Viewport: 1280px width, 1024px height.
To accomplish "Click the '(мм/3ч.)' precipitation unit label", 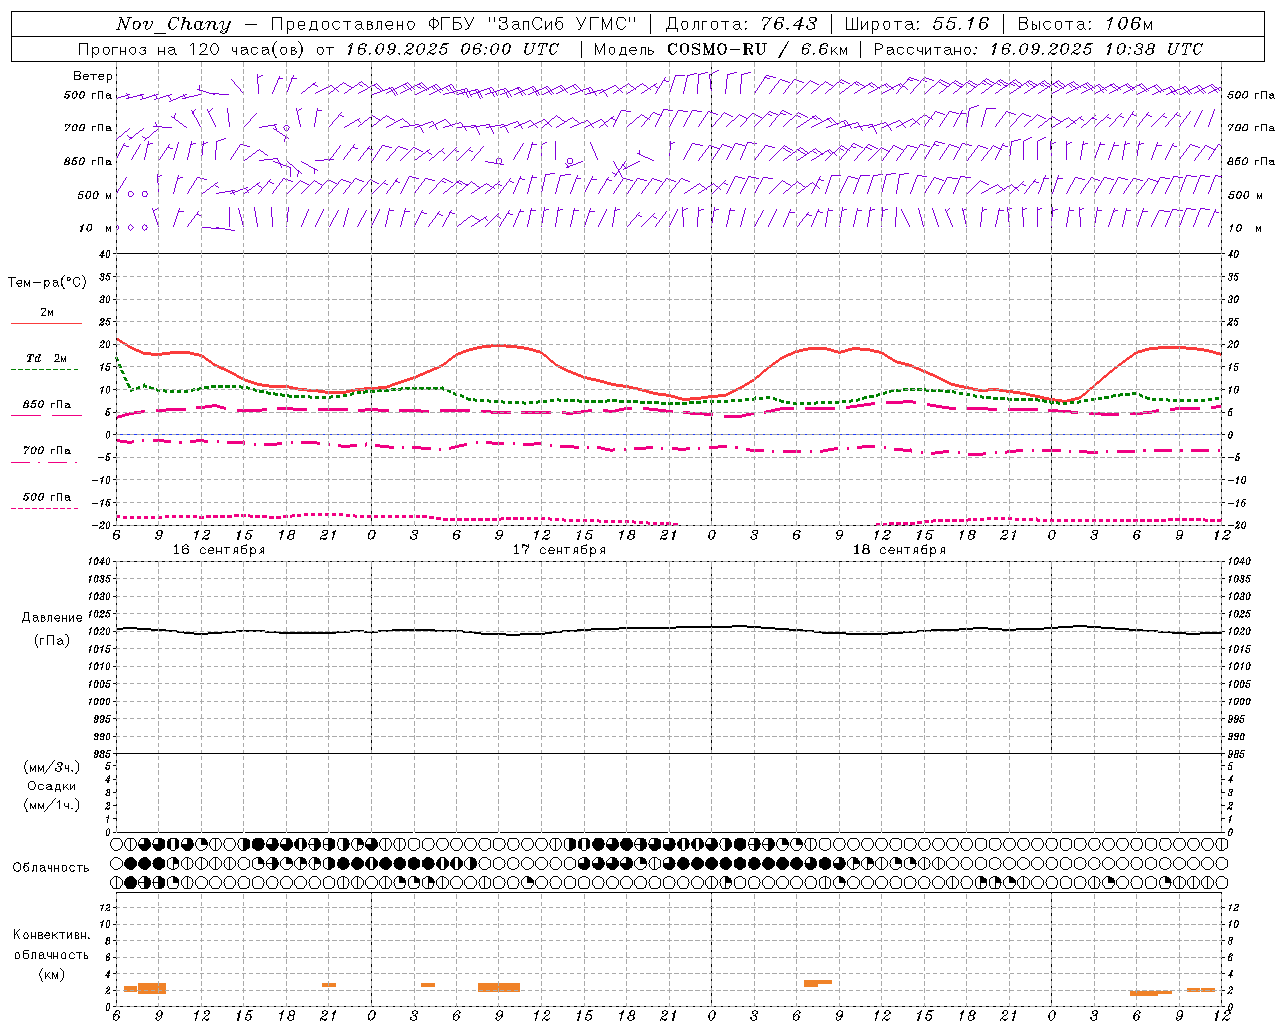I will coord(52,767).
